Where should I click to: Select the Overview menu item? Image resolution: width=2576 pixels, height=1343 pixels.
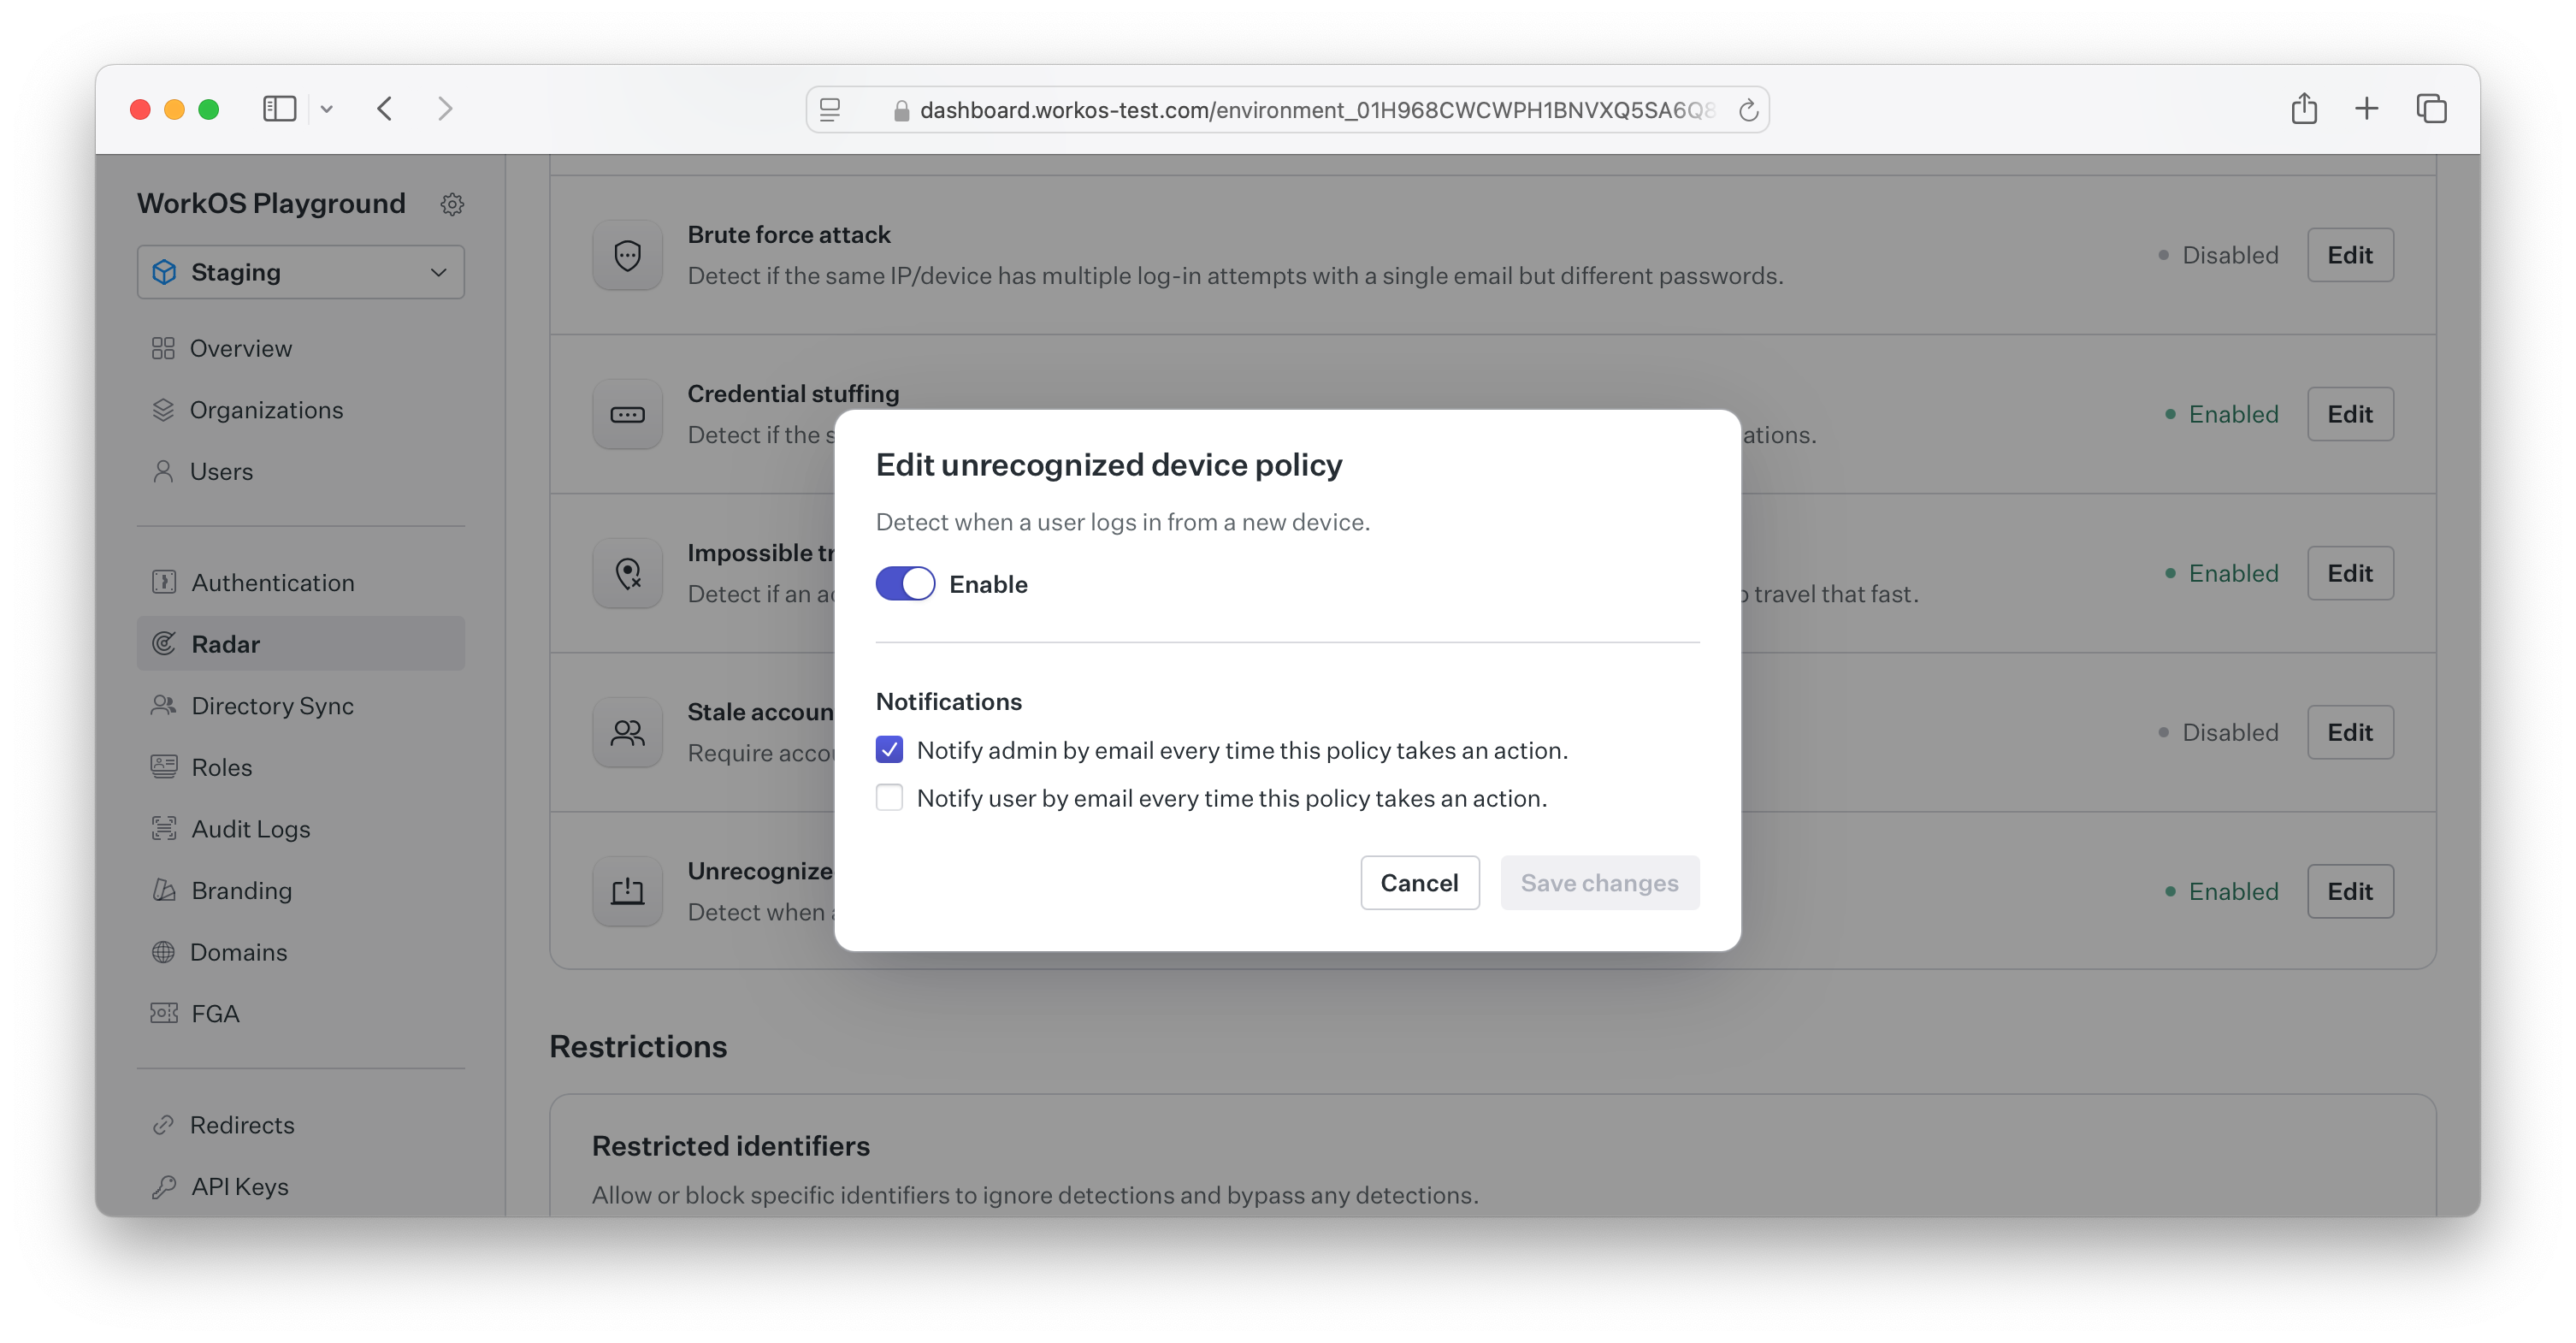(x=240, y=346)
